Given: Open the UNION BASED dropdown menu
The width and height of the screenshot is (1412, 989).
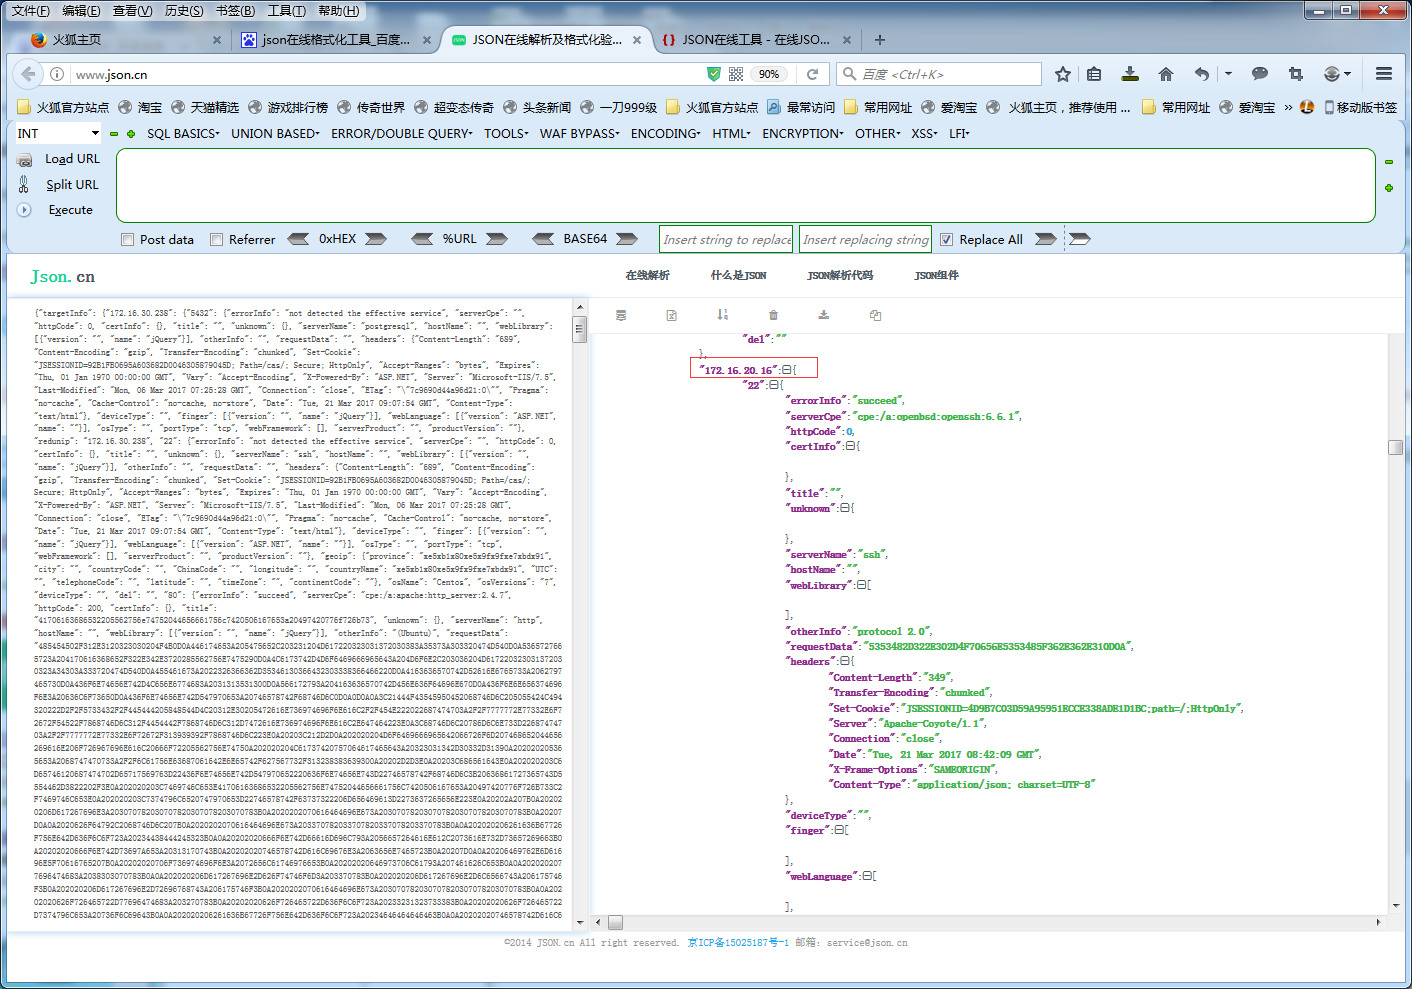Looking at the screenshot, I should point(275,134).
